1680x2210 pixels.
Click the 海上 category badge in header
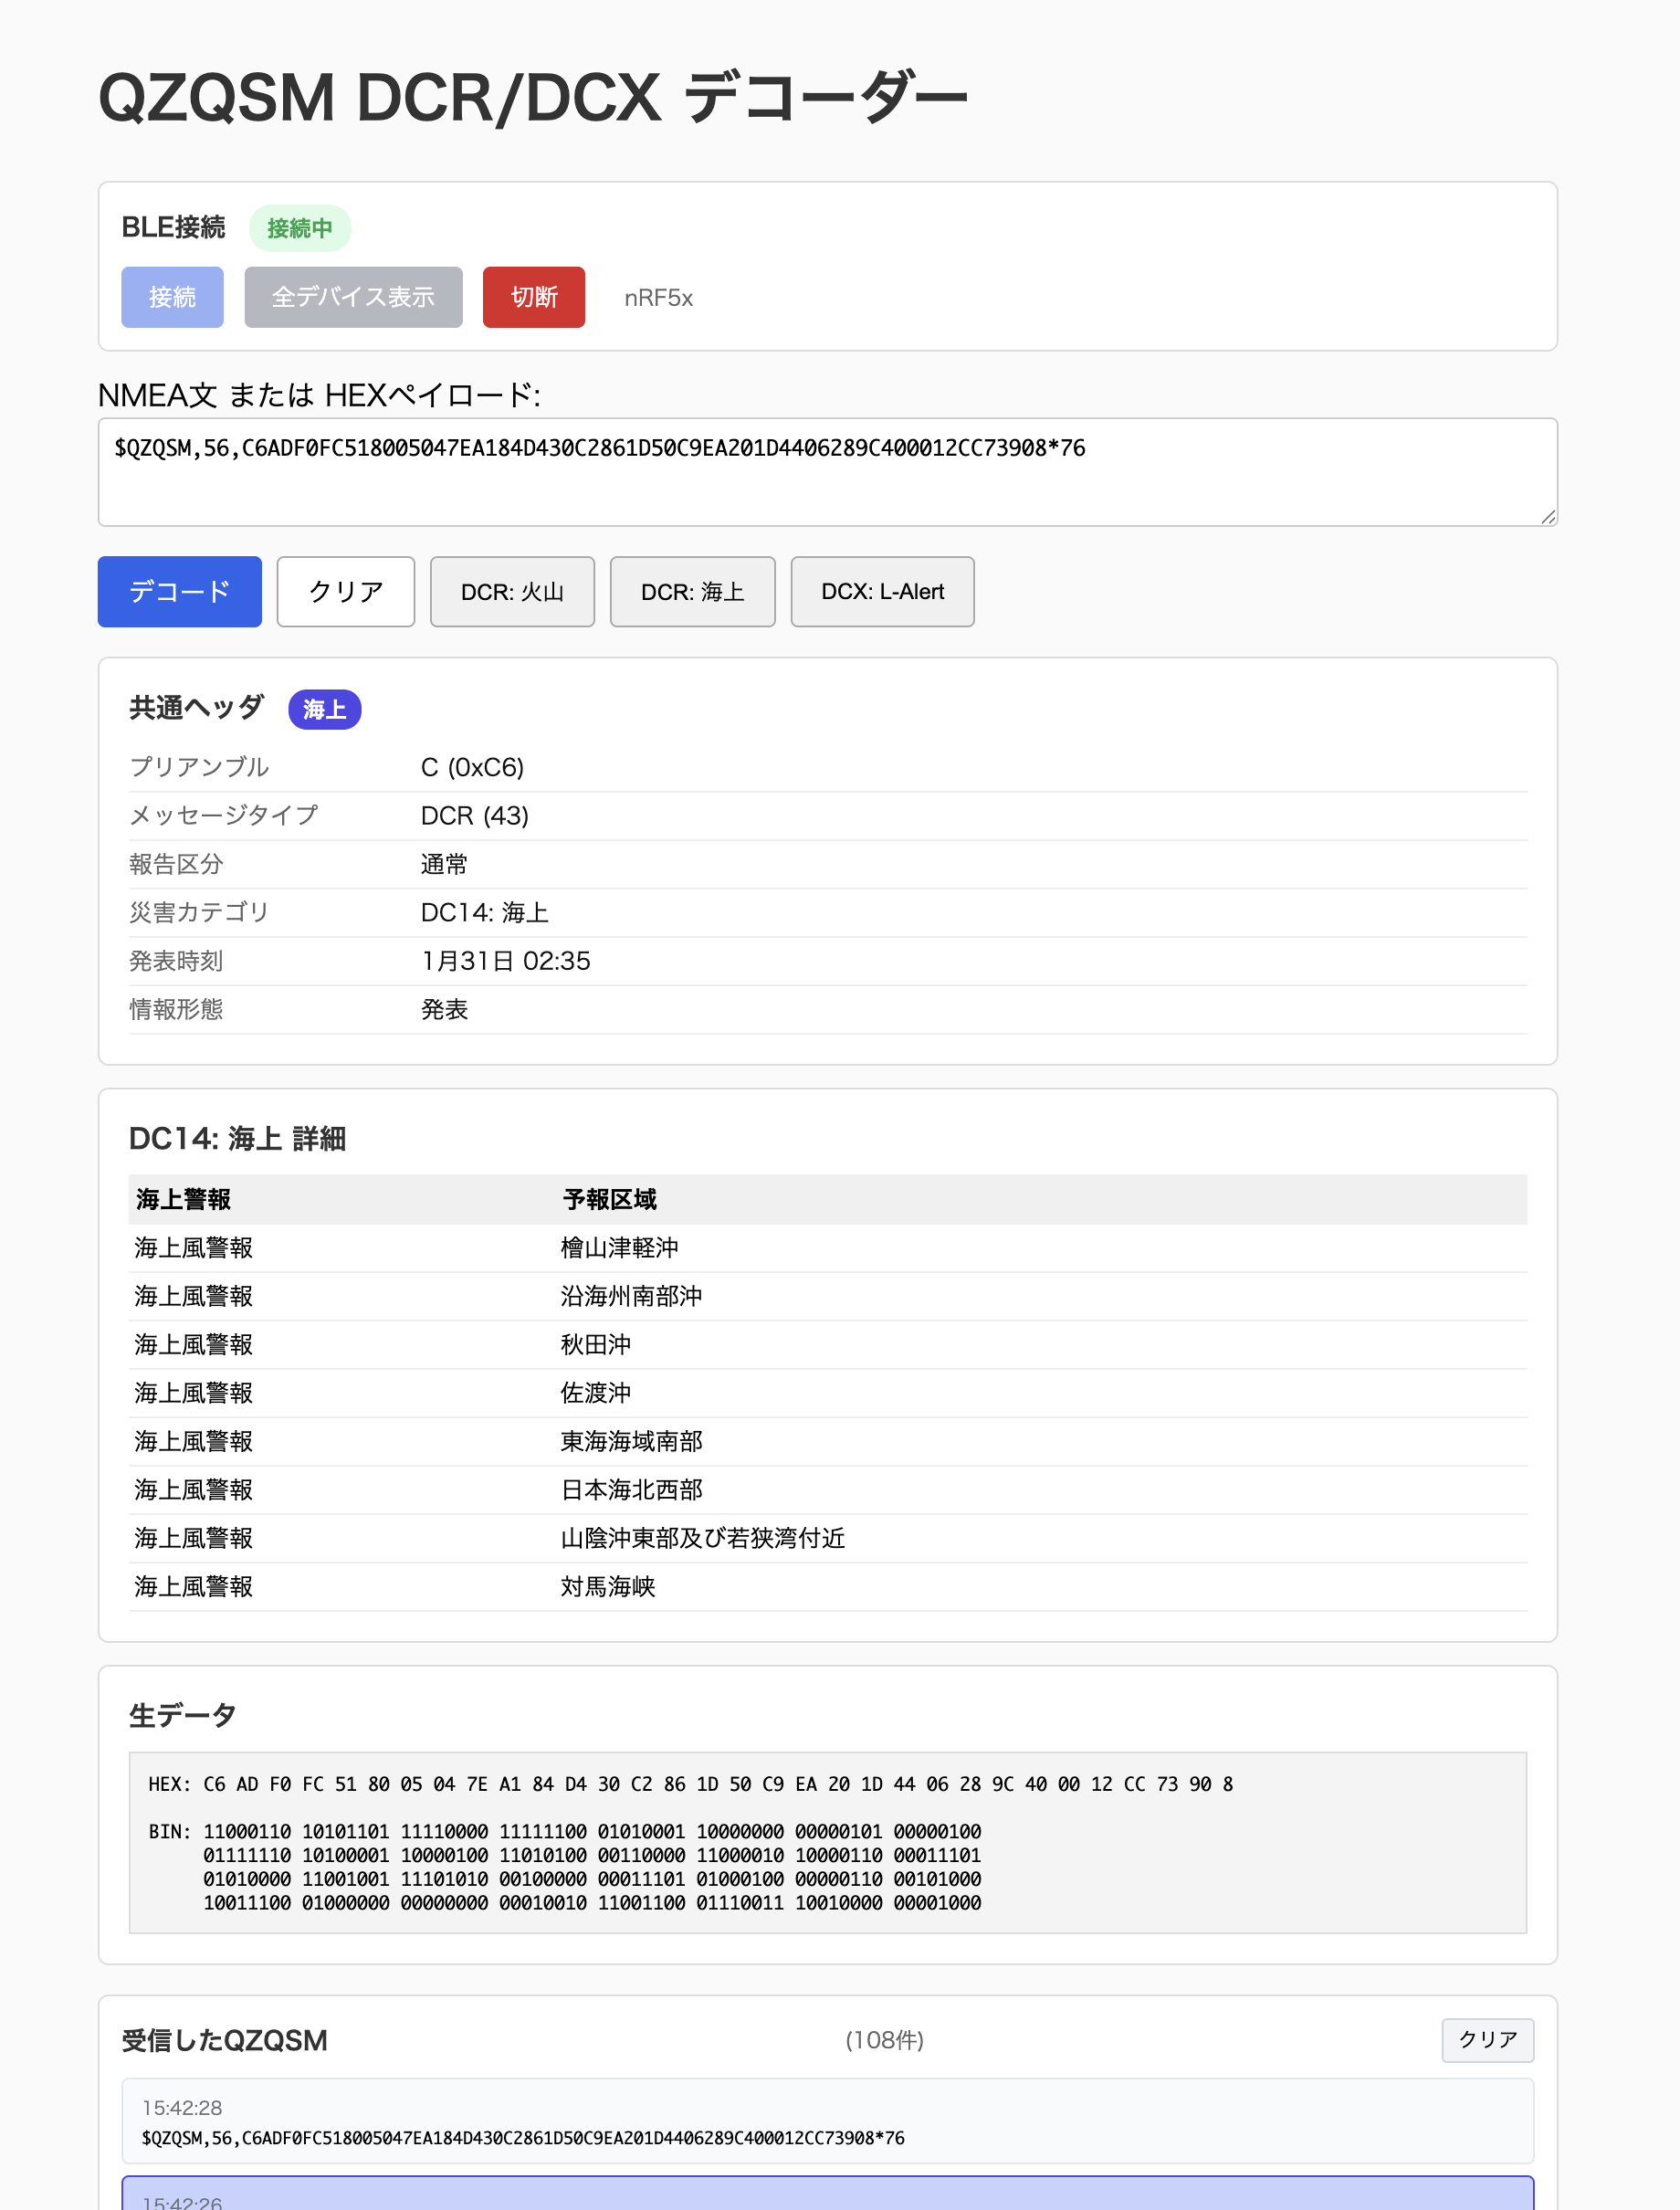pos(324,709)
